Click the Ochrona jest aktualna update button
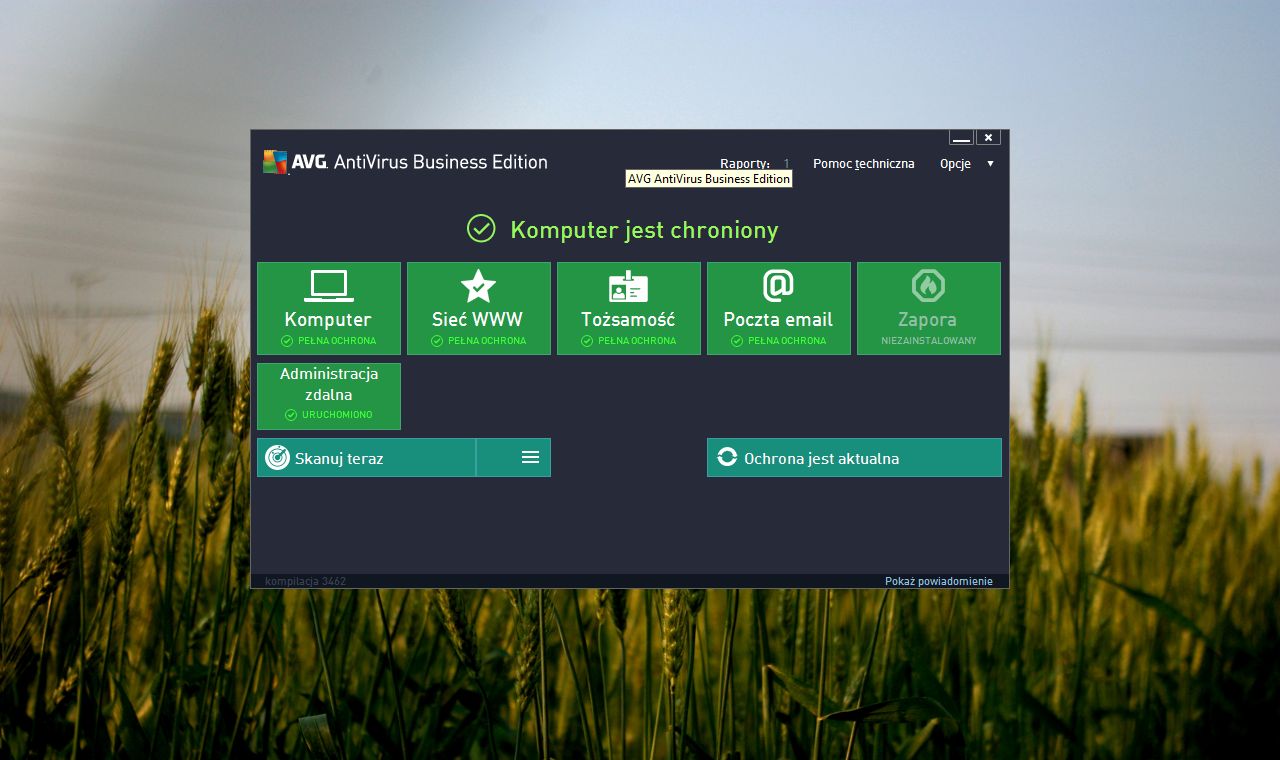This screenshot has height=760, width=1280. point(854,457)
